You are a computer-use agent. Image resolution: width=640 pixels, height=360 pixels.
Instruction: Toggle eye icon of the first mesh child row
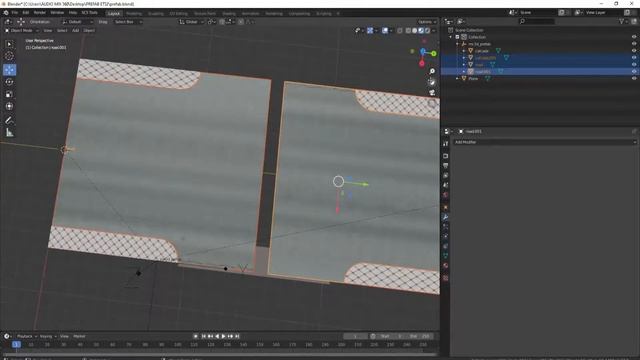(634, 51)
